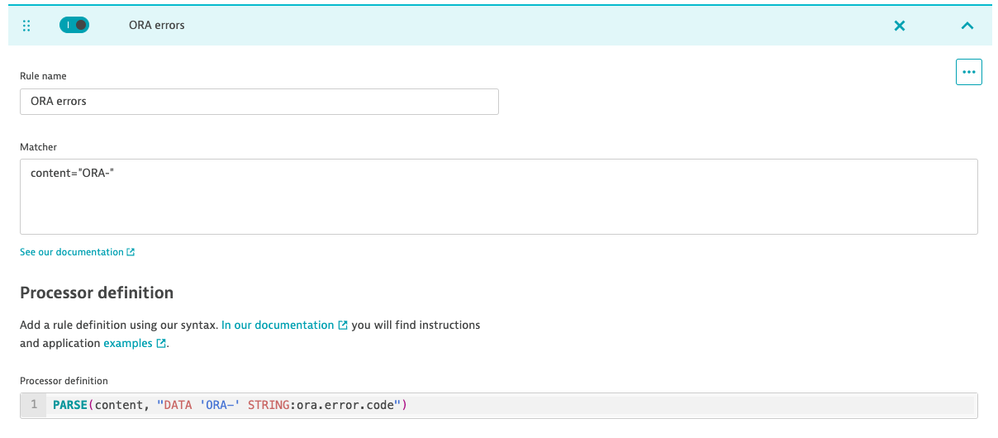
Task: Click line number 1 in the editor gutter
Action: [33, 405]
